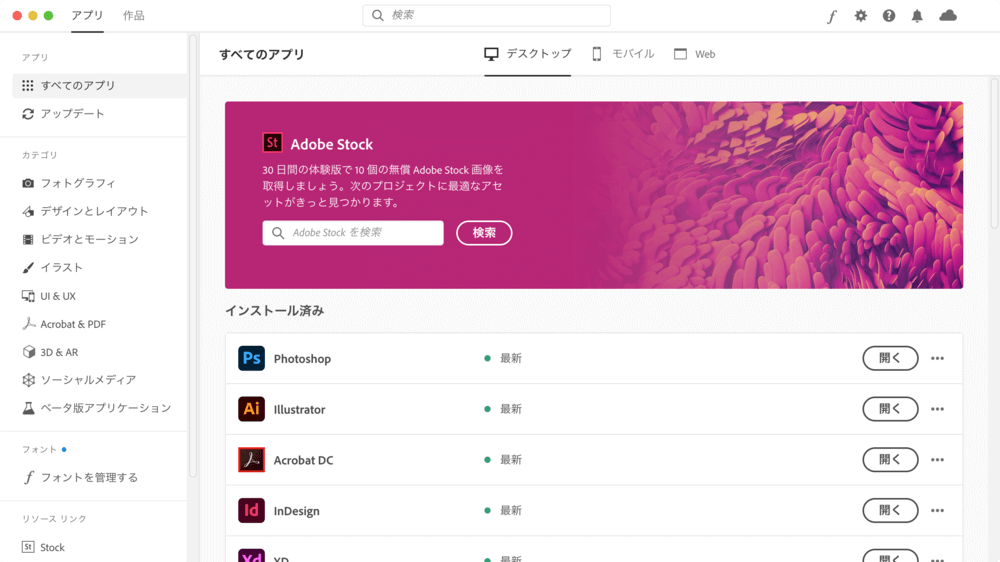
Task: Select the デスクトップ tab
Action: (x=527, y=54)
